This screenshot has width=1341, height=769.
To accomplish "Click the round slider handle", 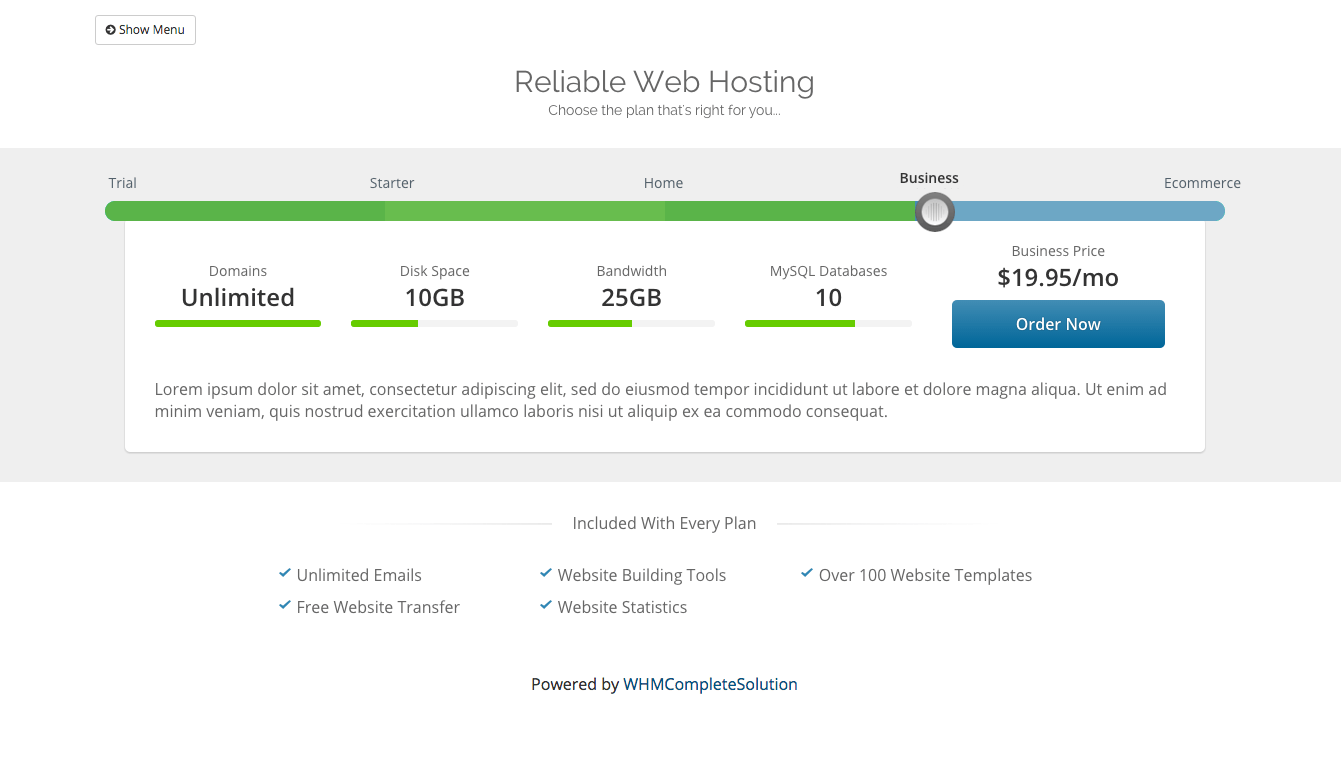I will [x=935, y=211].
